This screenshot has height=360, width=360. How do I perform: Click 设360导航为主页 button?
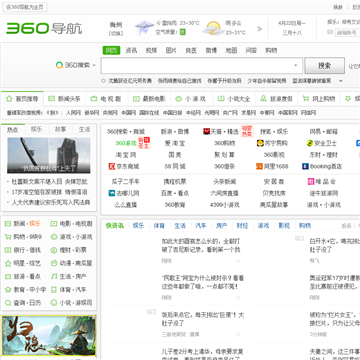click(x=25, y=7)
